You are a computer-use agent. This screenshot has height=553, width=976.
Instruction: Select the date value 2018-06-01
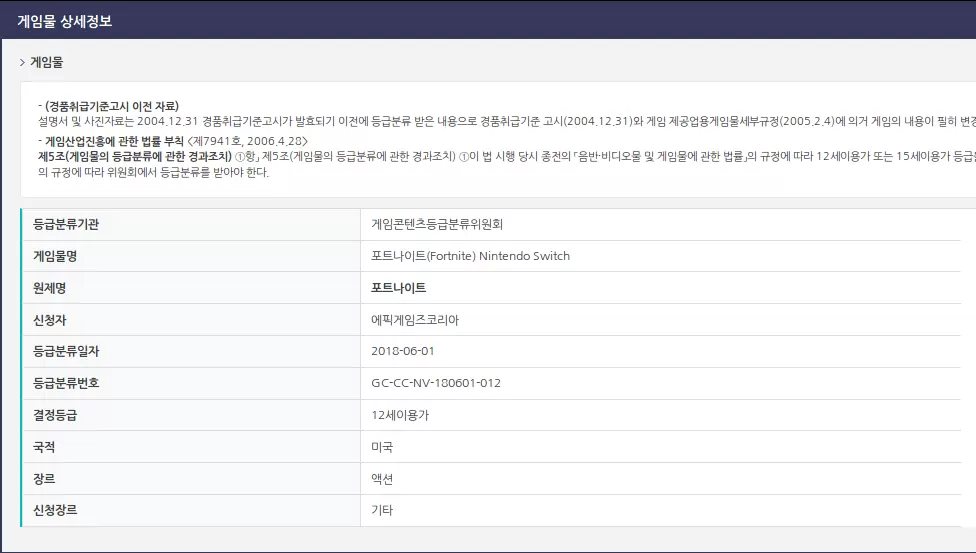(403, 351)
